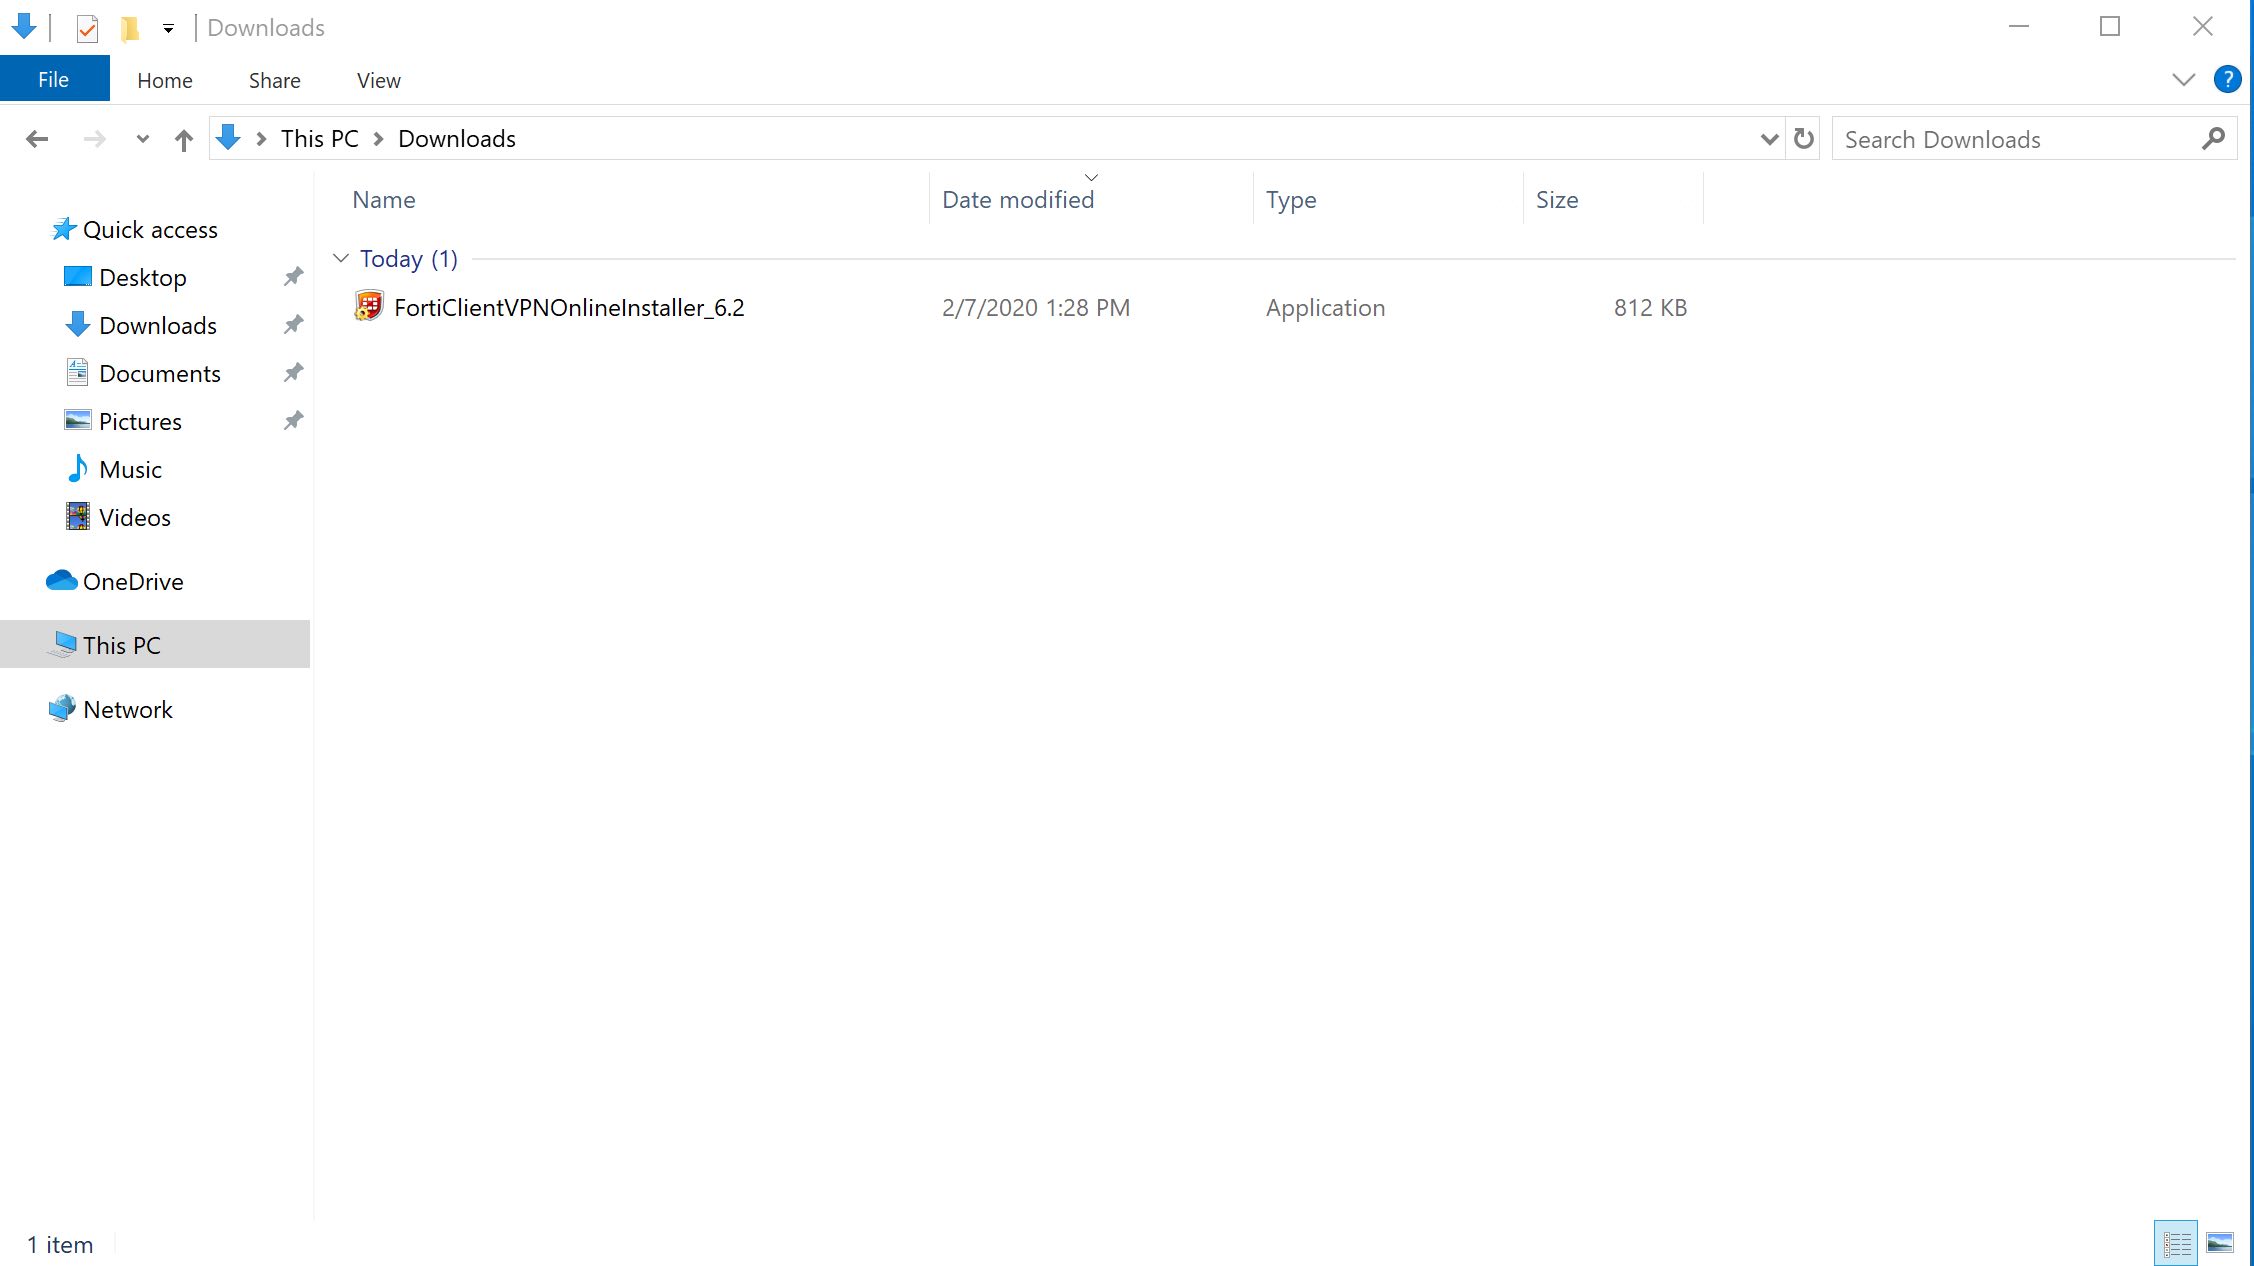
Task: Click Downloads in the address breadcrumb
Action: pyautogui.click(x=457, y=139)
